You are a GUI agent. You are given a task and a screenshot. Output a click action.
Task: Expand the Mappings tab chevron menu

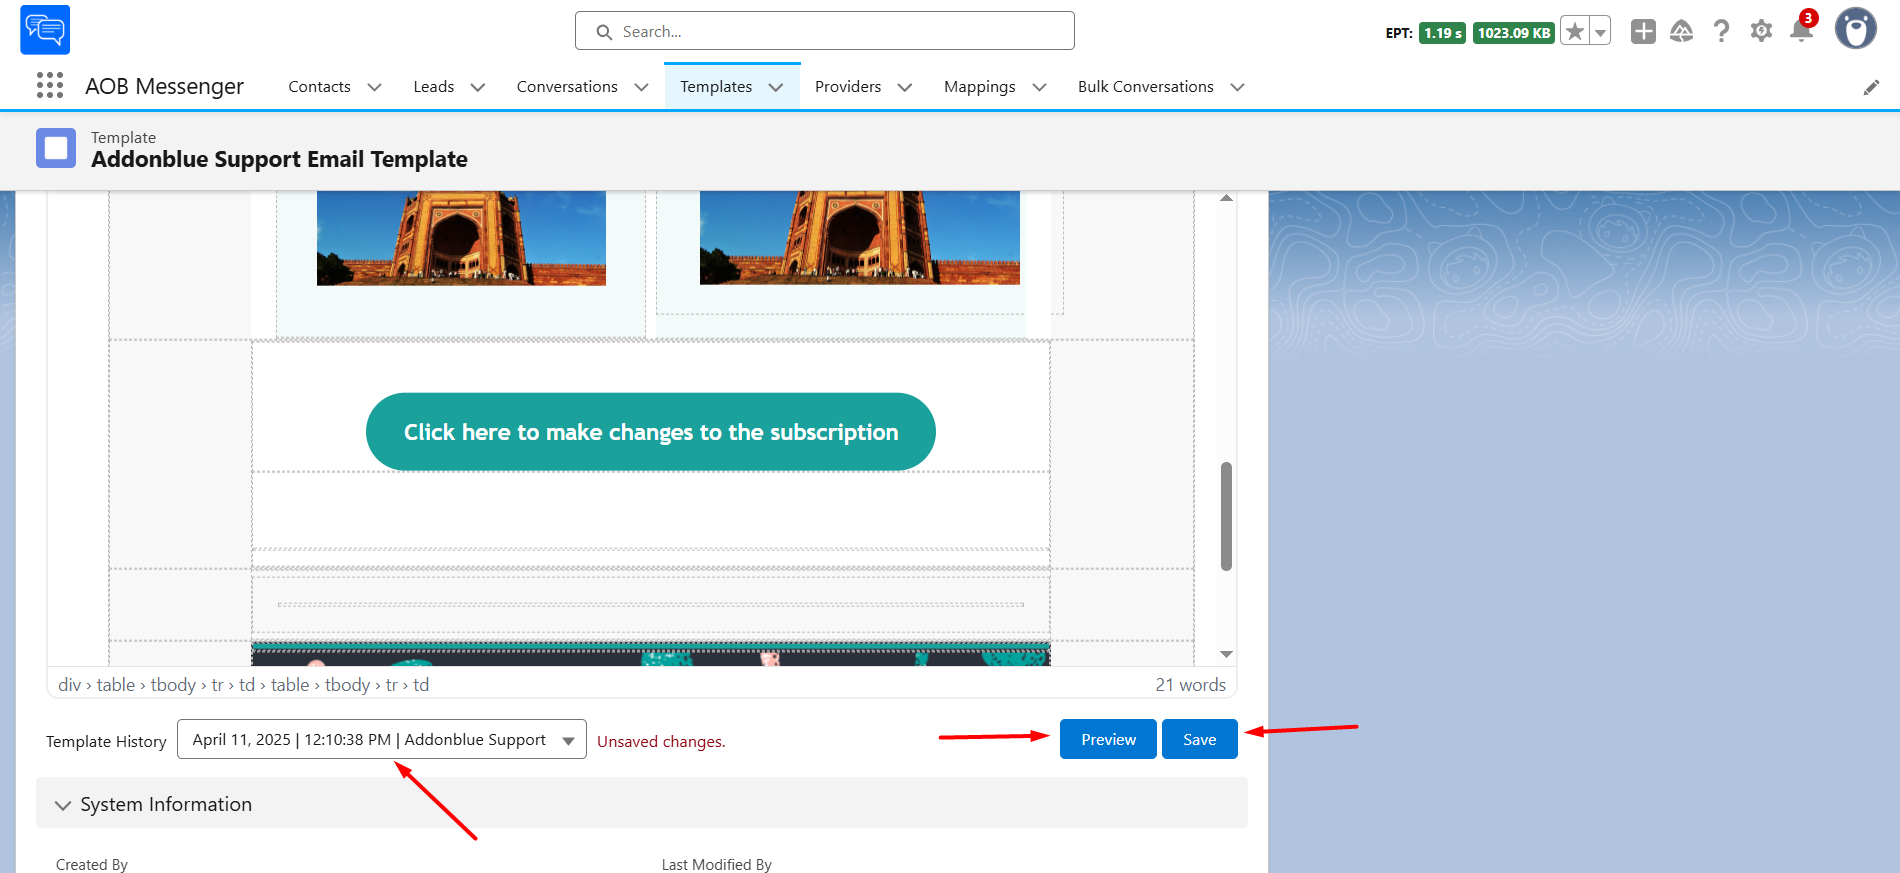pos(1040,87)
